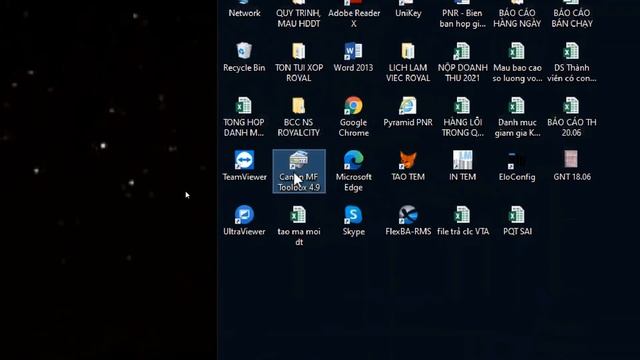The width and height of the screenshot is (640, 360).
Task: Click the PNR - Bien ban hop label
Action: pos(462,18)
